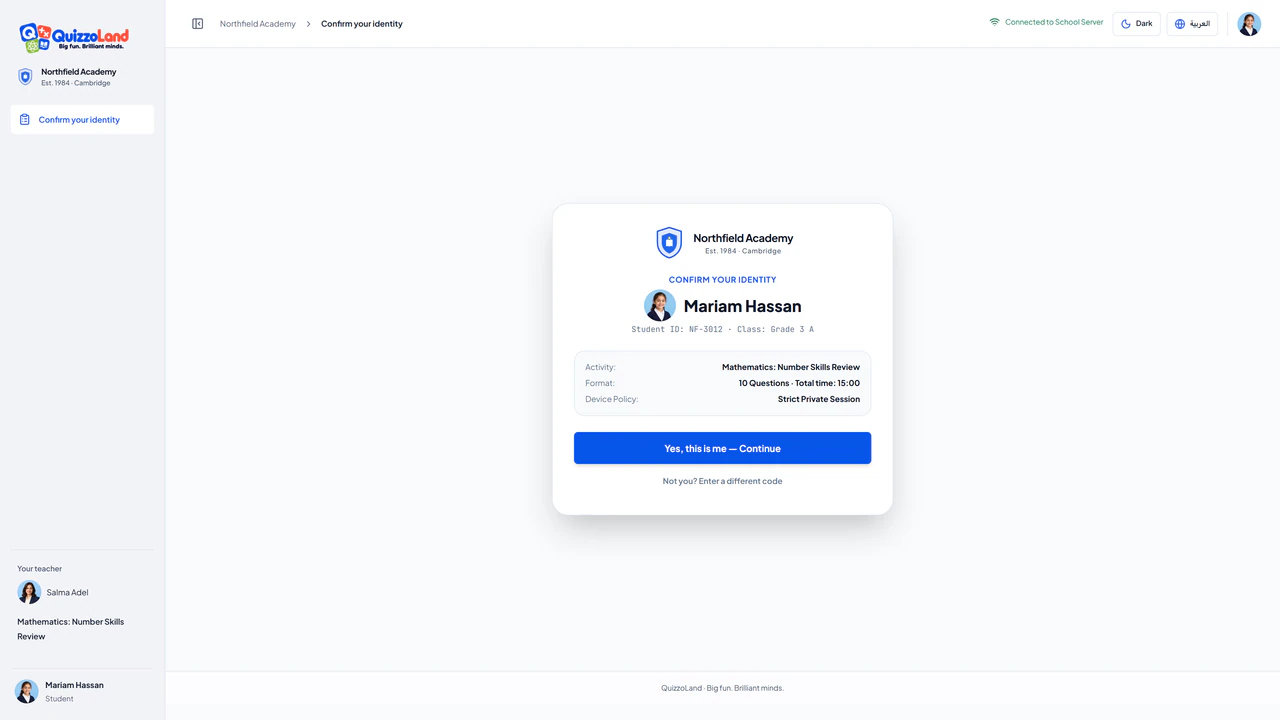Image resolution: width=1280 pixels, height=720 pixels.
Task: Click the Wi-Fi connection status icon
Action: [x=995, y=22]
